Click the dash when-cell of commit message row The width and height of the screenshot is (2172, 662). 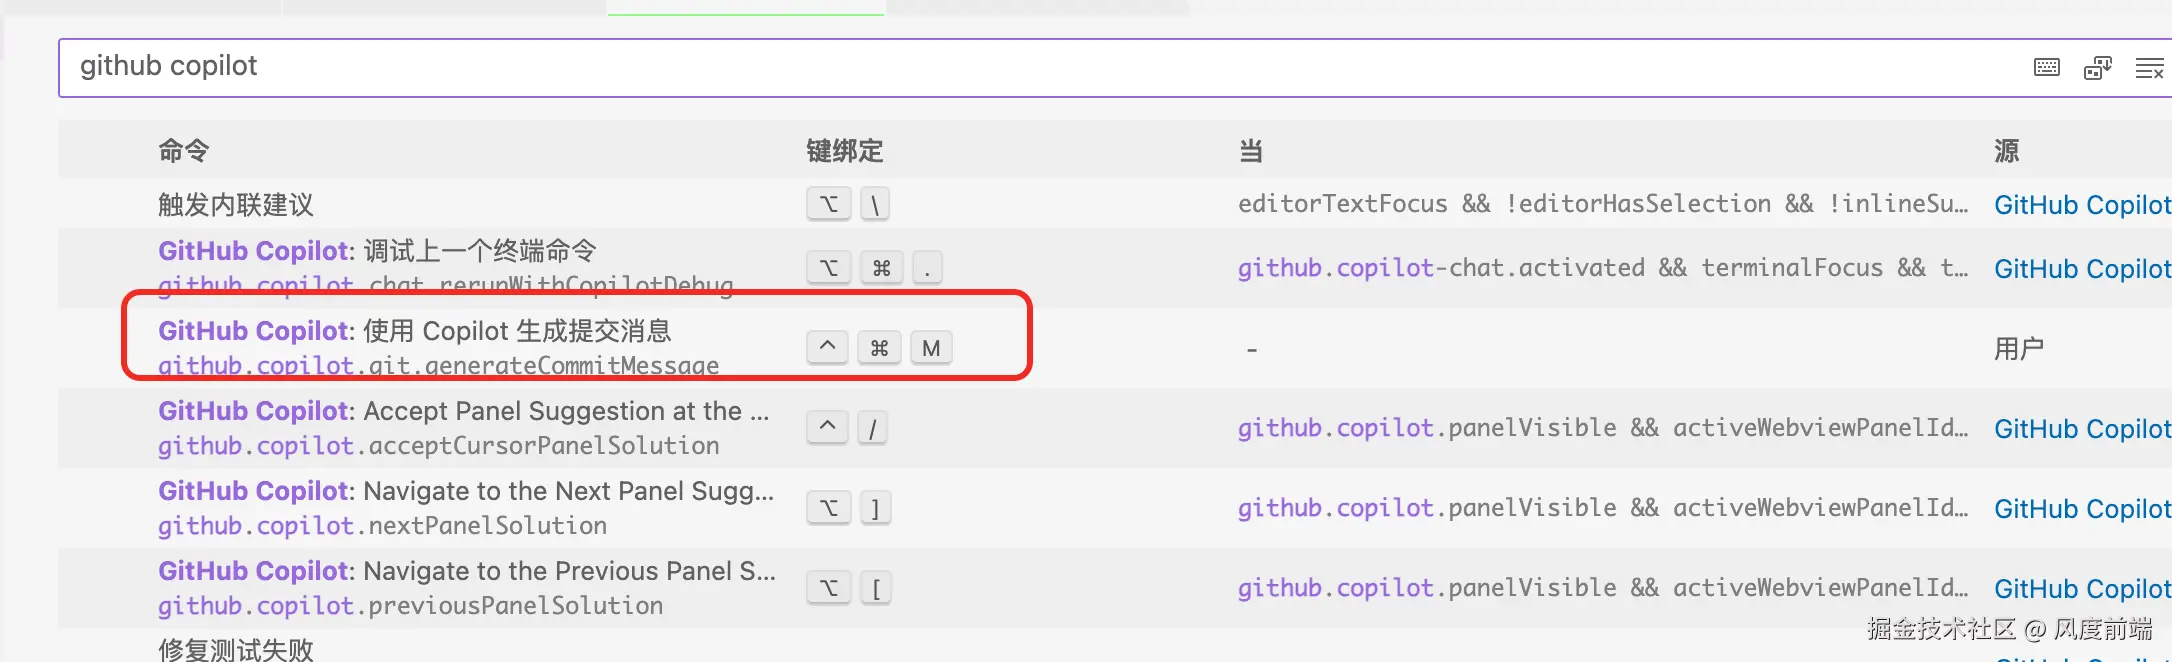coord(1252,350)
